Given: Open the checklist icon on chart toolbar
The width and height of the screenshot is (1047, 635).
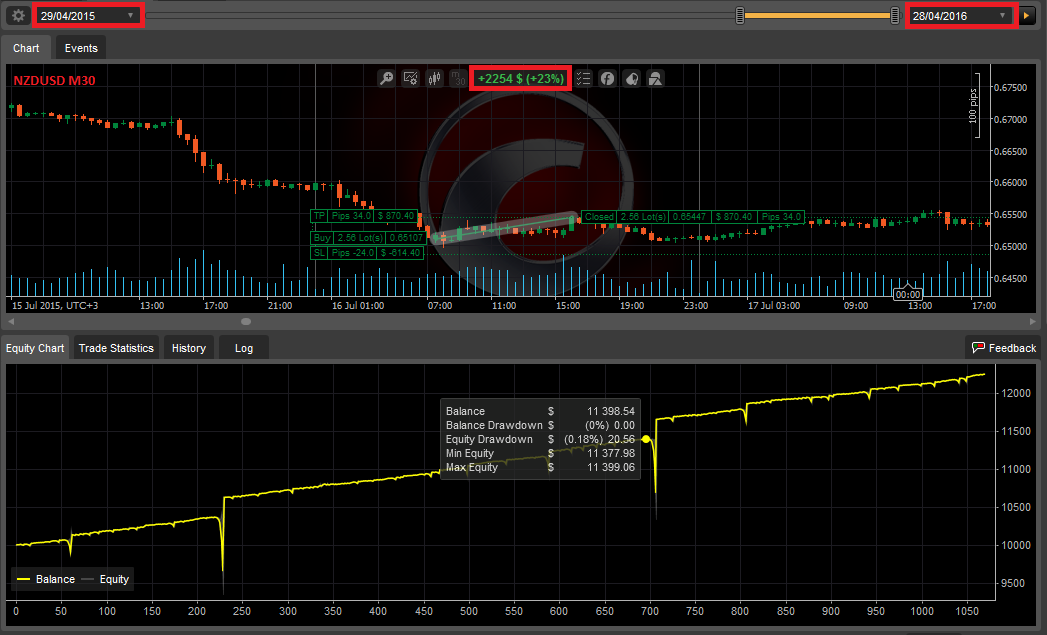Looking at the screenshot, I should point(583,79).
